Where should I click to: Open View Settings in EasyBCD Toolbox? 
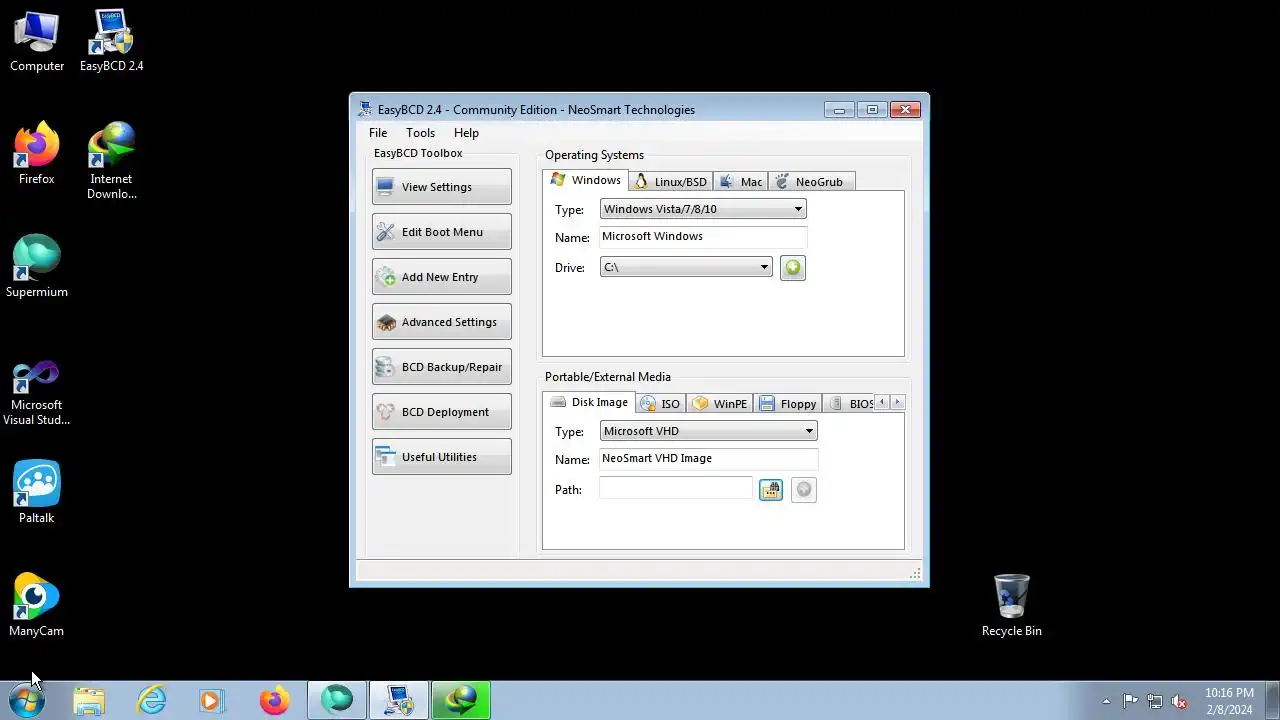[441, 187]
